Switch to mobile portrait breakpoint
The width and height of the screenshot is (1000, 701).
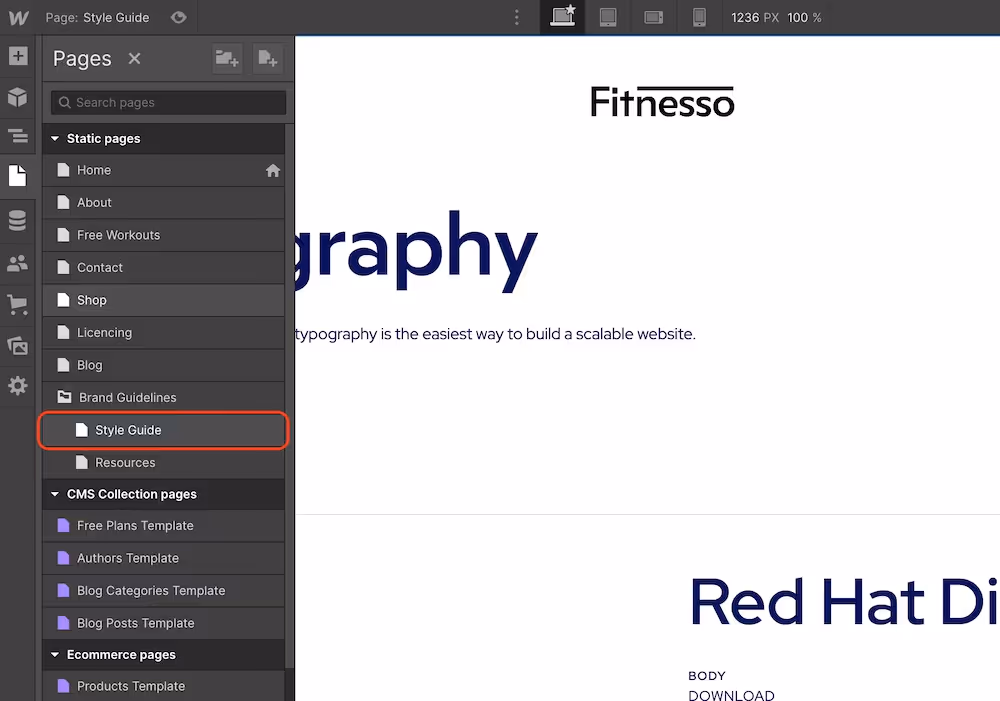pos(699,17)
